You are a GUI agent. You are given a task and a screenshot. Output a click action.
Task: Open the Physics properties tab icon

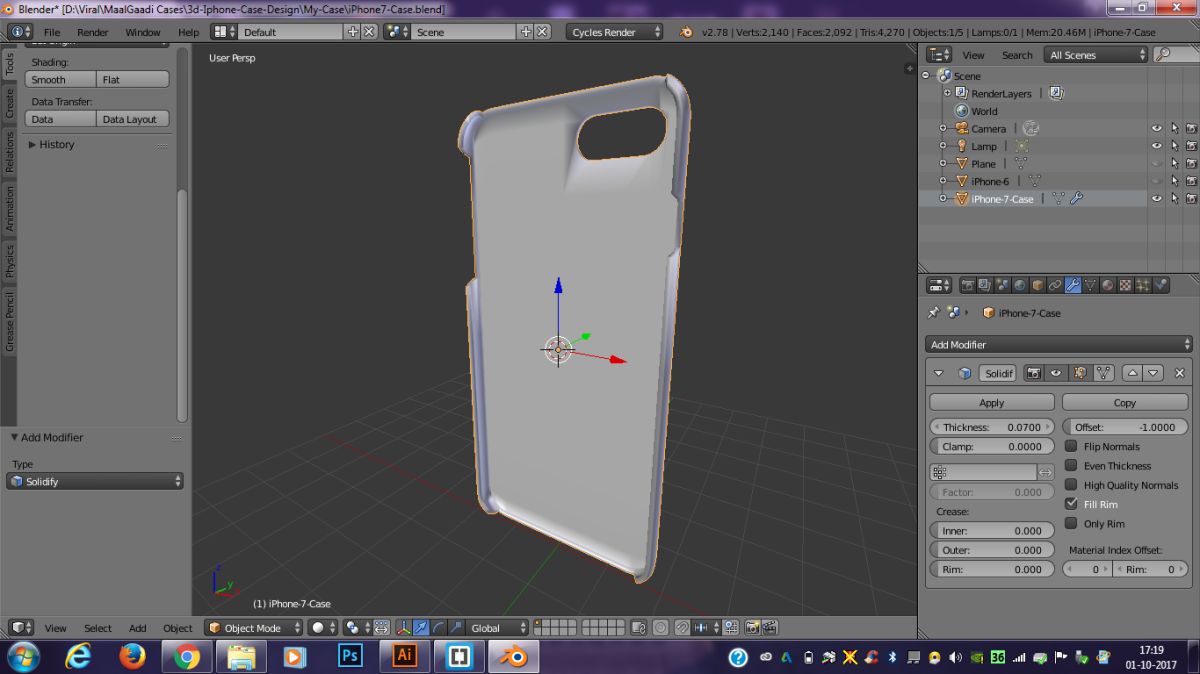point(1160,285)
